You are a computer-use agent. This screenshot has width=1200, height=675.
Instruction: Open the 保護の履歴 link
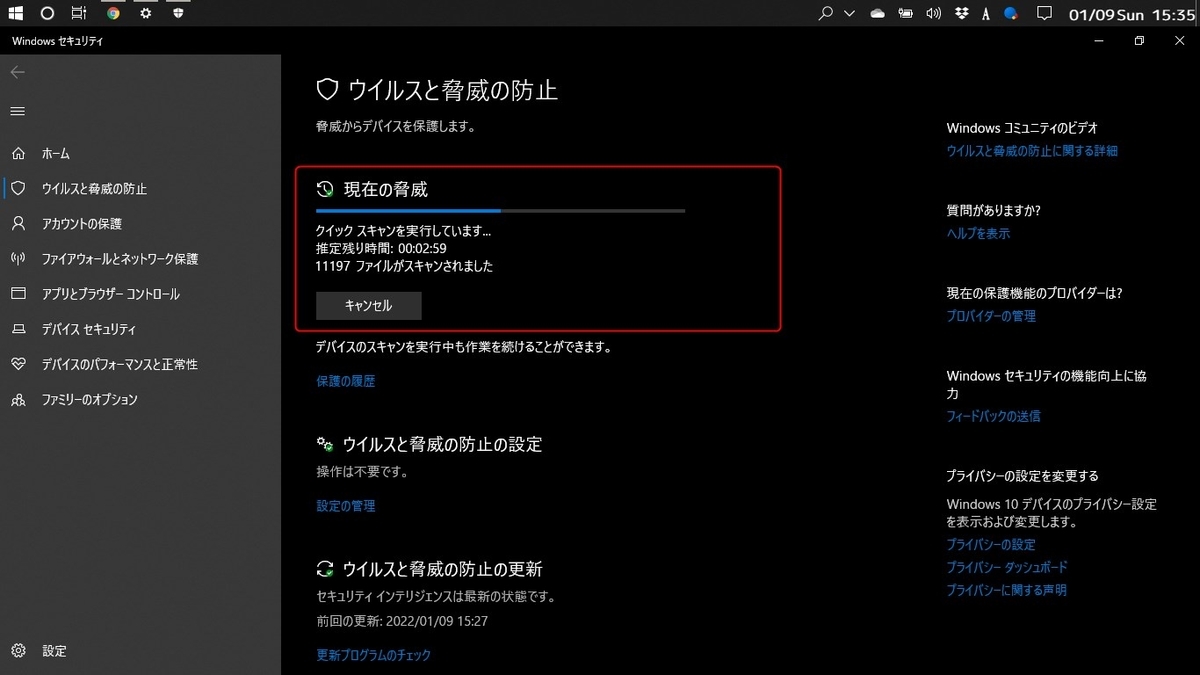(345, 381)
